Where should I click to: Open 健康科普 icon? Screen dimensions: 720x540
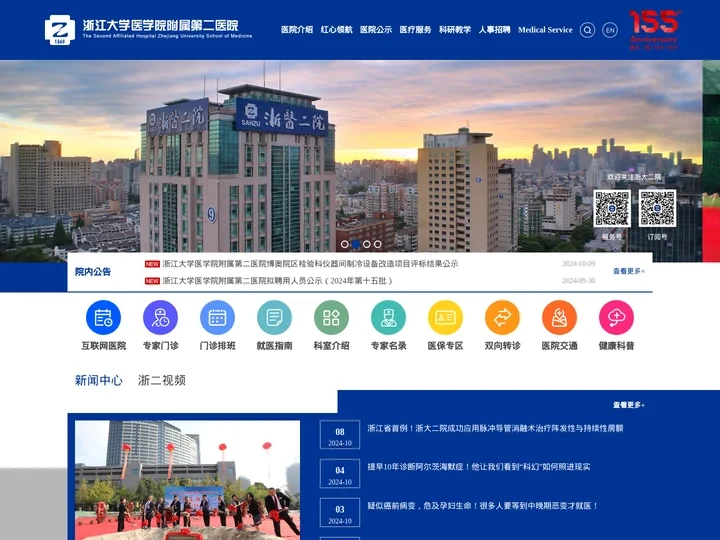click(616, 317)
